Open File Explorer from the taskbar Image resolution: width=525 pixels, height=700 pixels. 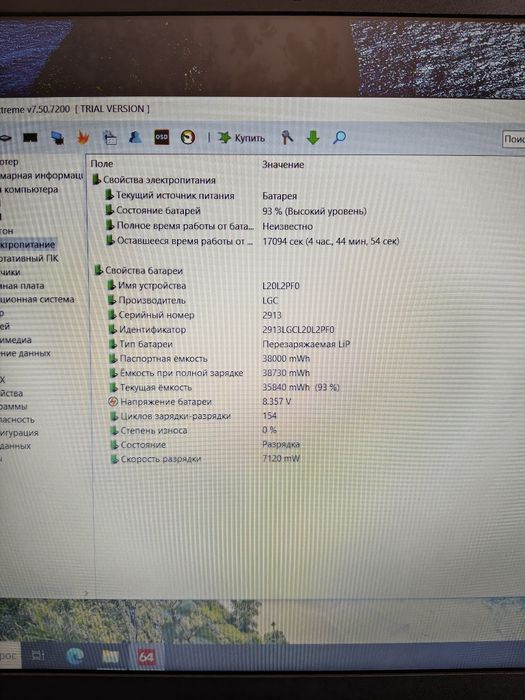tap(111, 656)
